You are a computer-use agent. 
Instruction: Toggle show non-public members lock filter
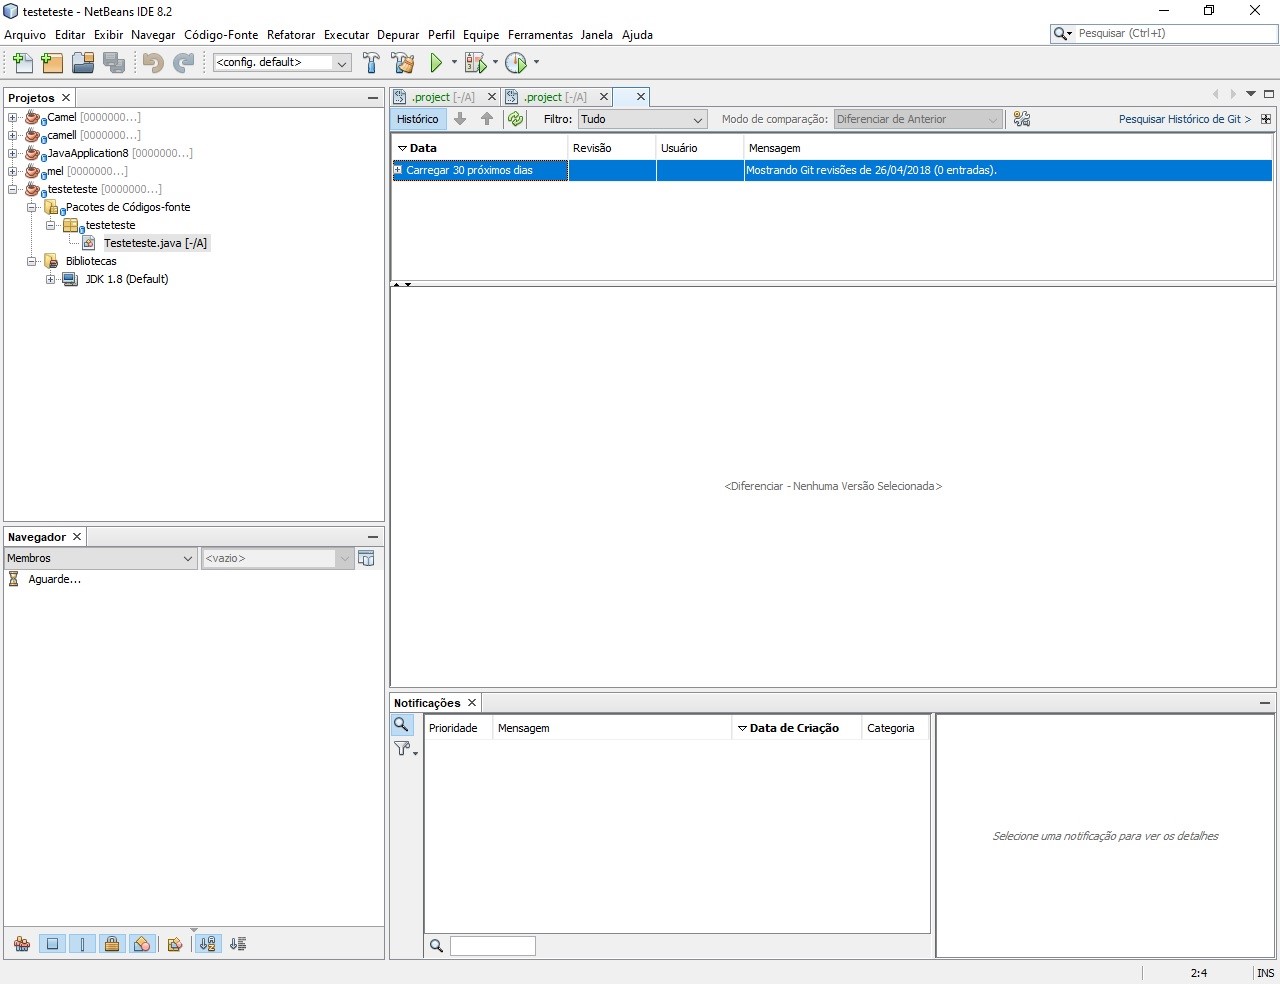click(x=112, y=943)
